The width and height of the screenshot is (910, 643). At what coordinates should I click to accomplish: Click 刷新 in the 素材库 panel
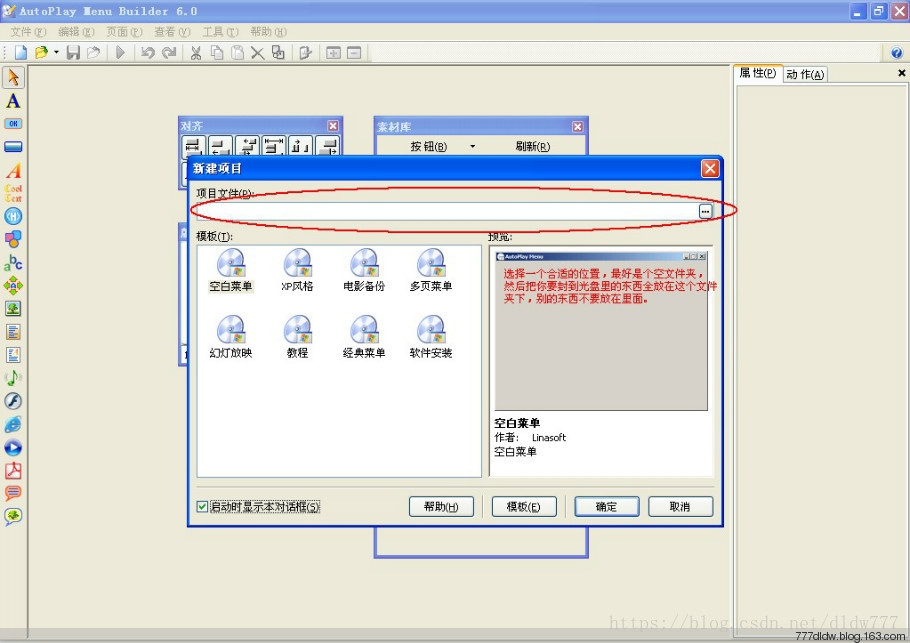[x=532, y=146]
